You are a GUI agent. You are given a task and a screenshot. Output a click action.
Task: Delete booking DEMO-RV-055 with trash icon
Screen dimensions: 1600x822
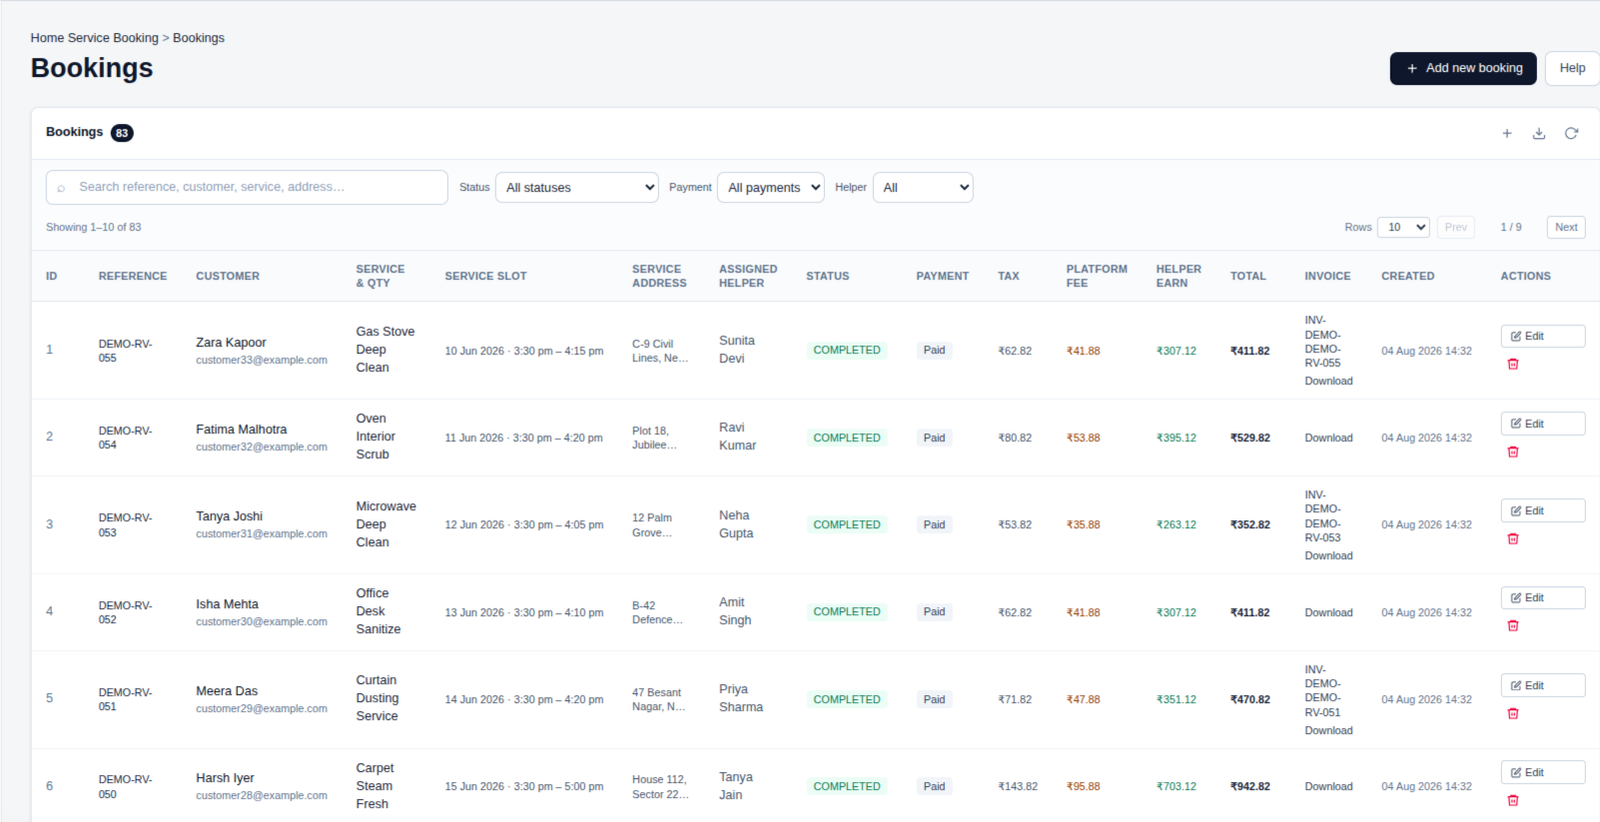[1513, 364]
